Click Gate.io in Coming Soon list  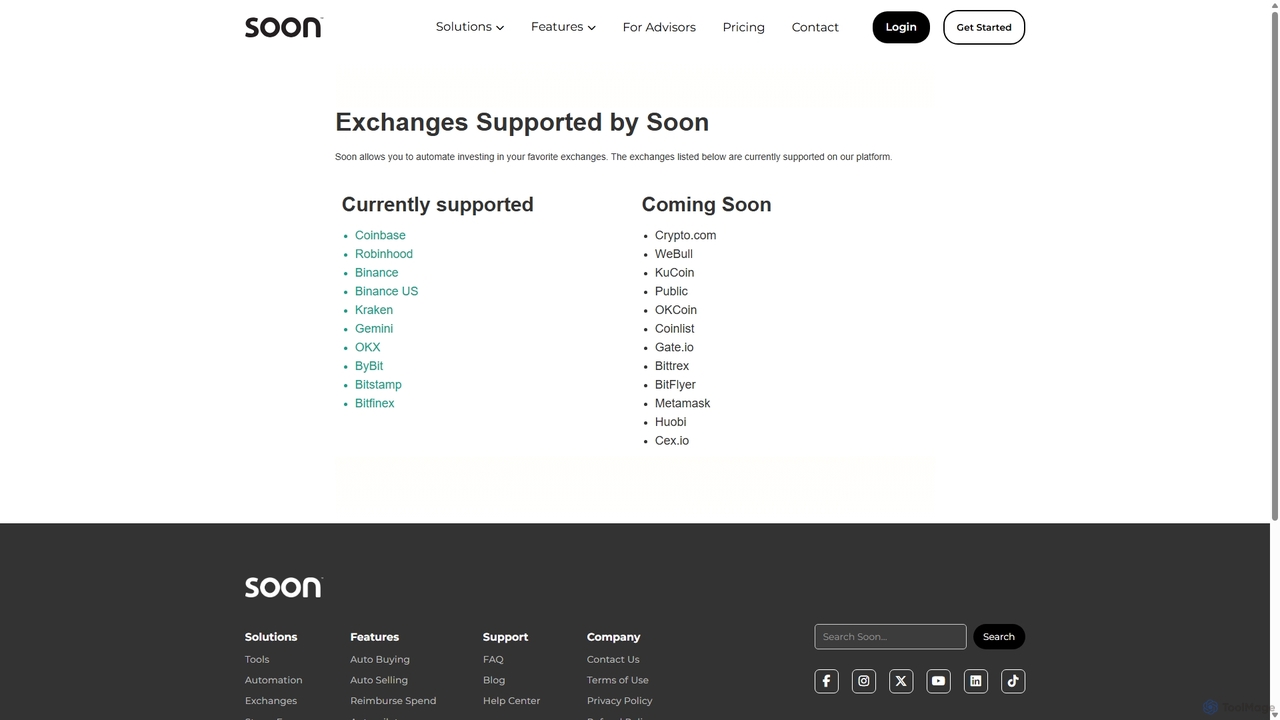click(674, 347)
